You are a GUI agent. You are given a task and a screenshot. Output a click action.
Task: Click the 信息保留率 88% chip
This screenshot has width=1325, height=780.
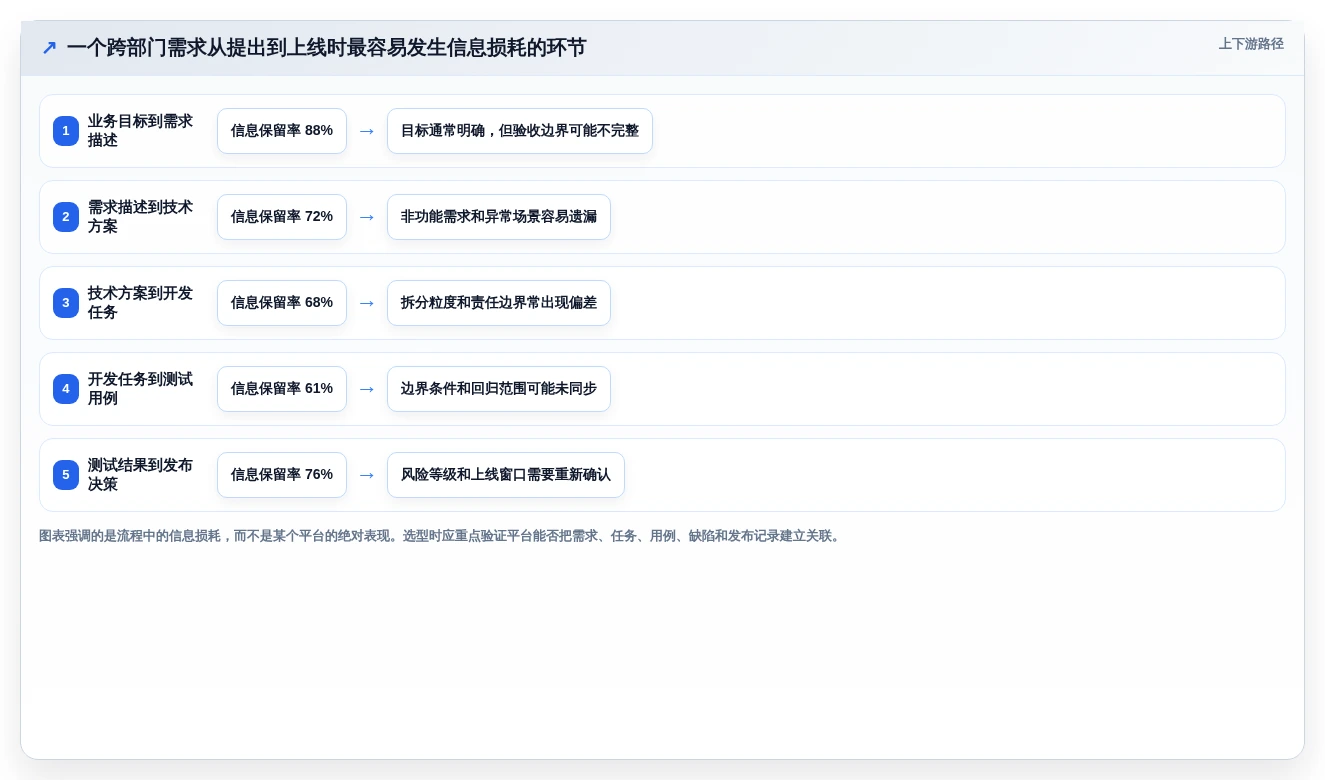tap(282, 131)
